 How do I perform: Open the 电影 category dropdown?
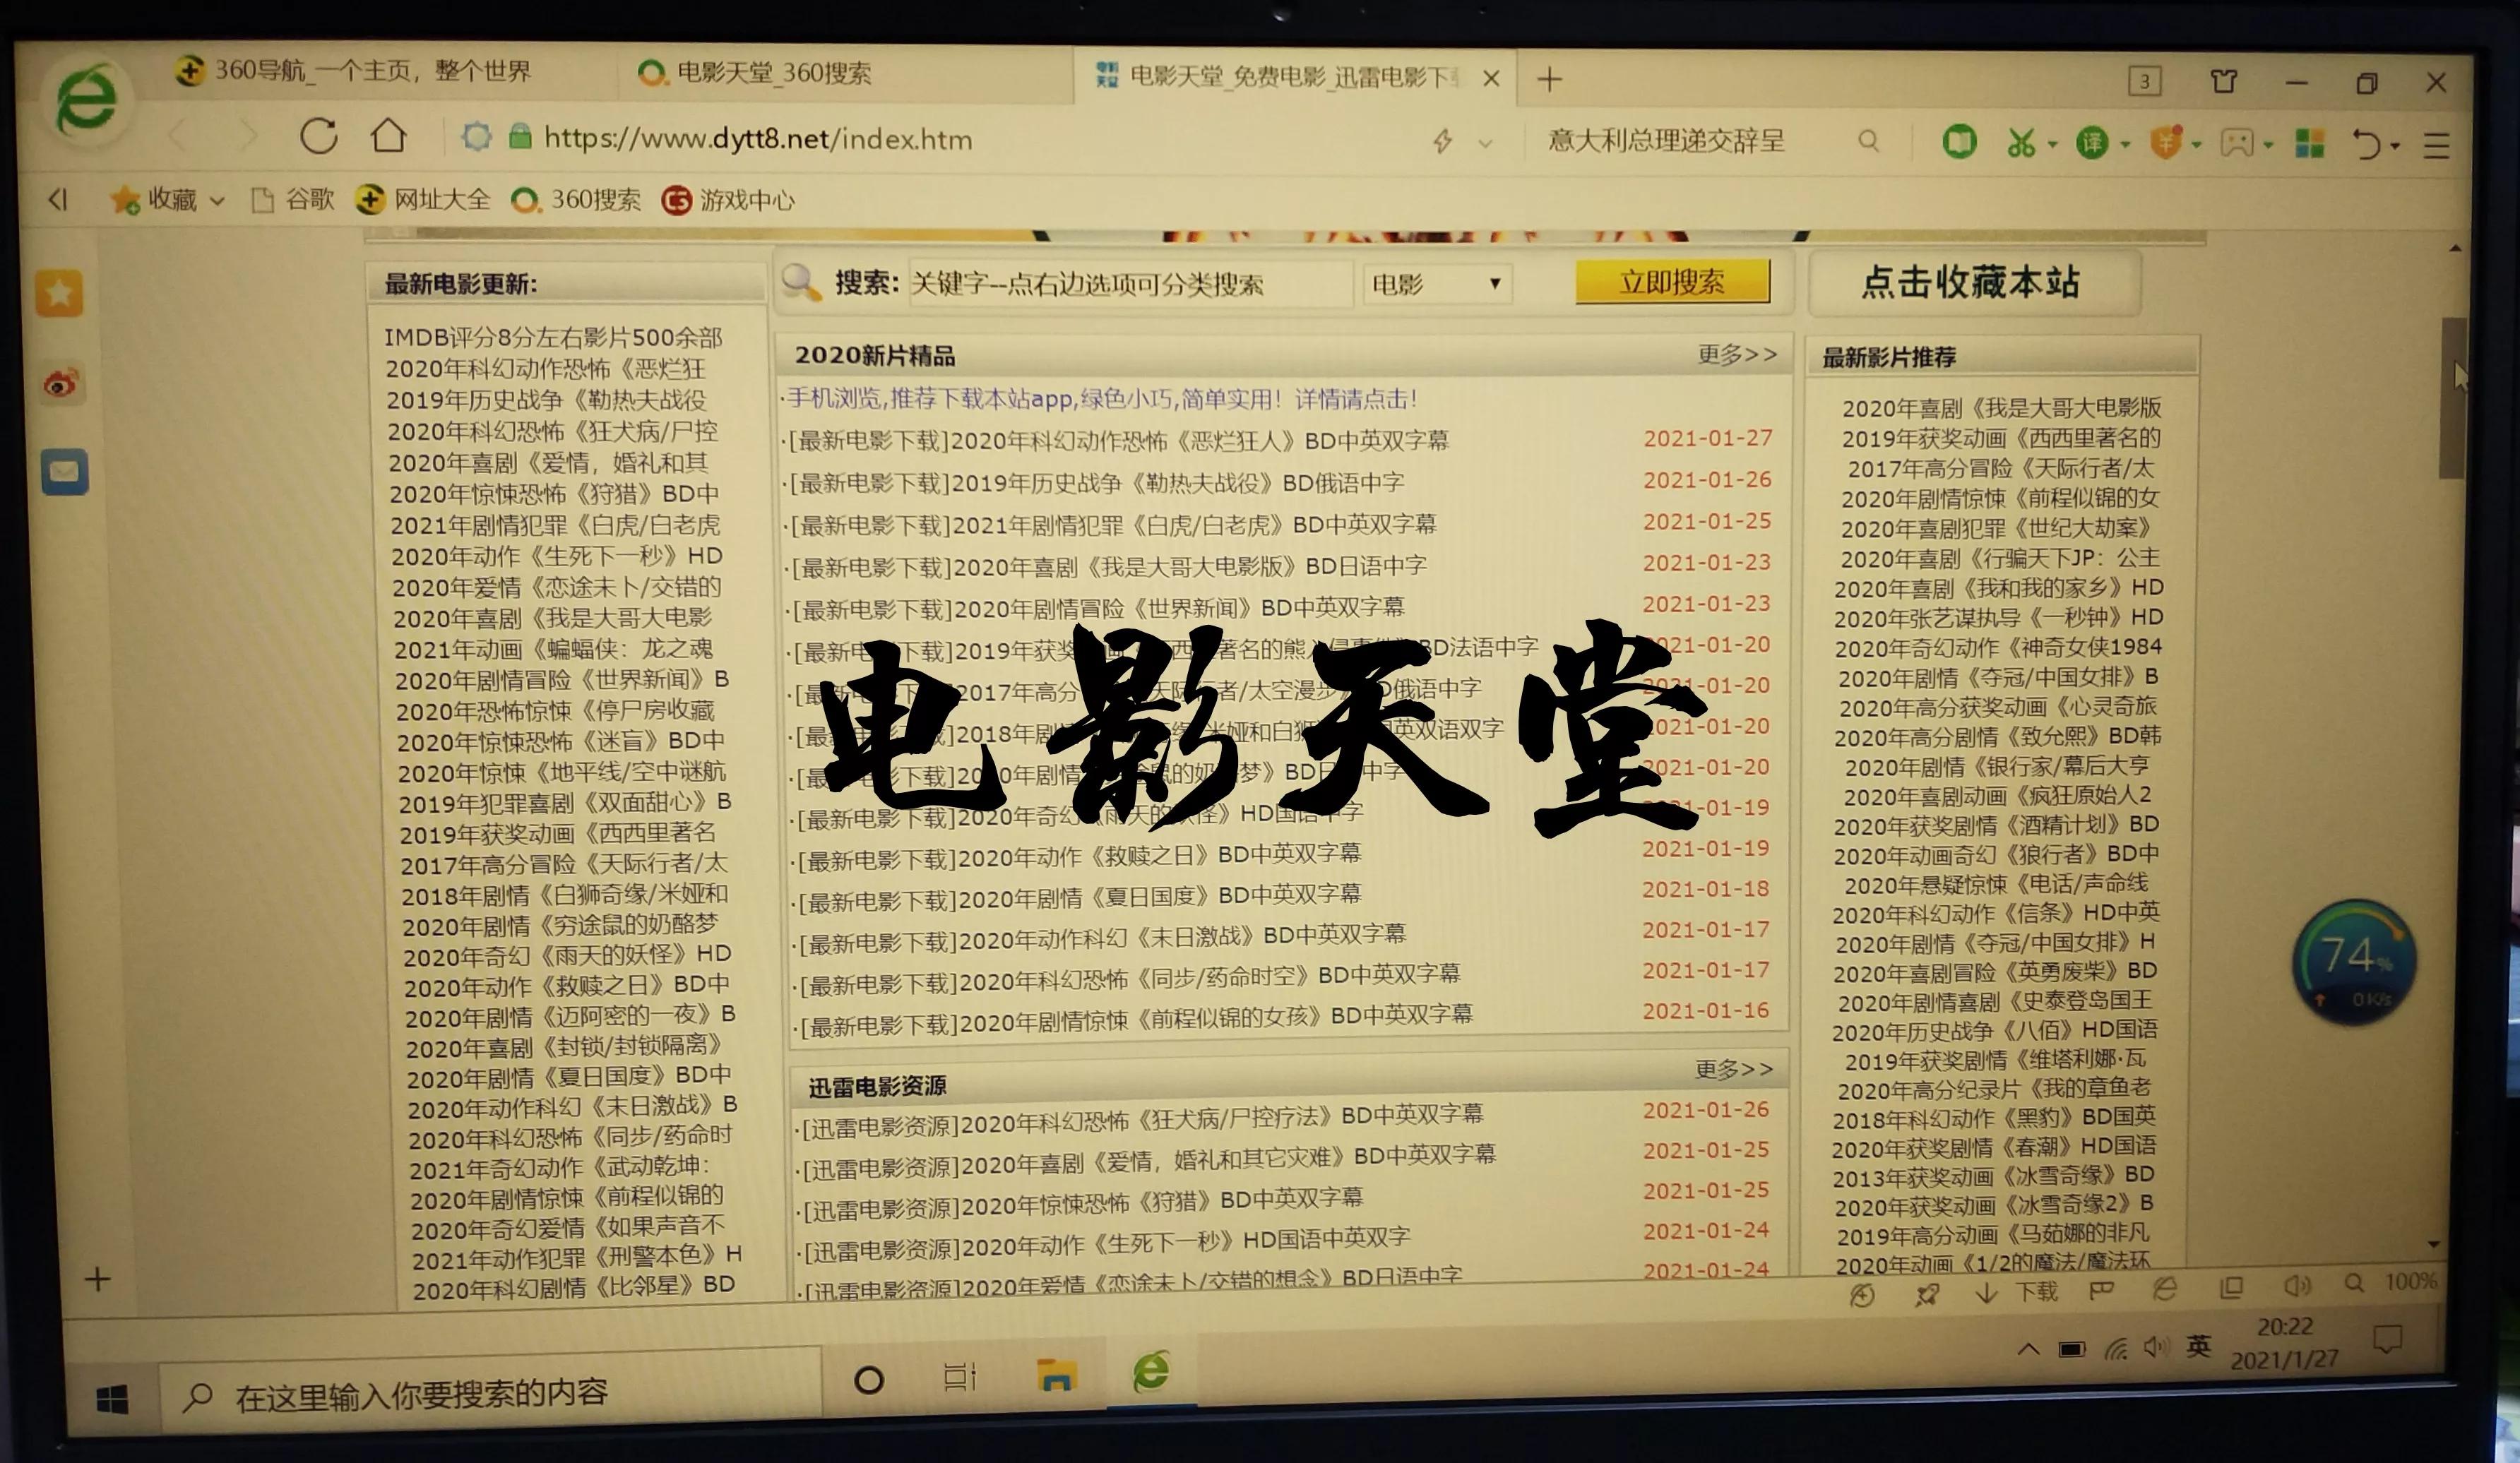[x=1437, y=285]
